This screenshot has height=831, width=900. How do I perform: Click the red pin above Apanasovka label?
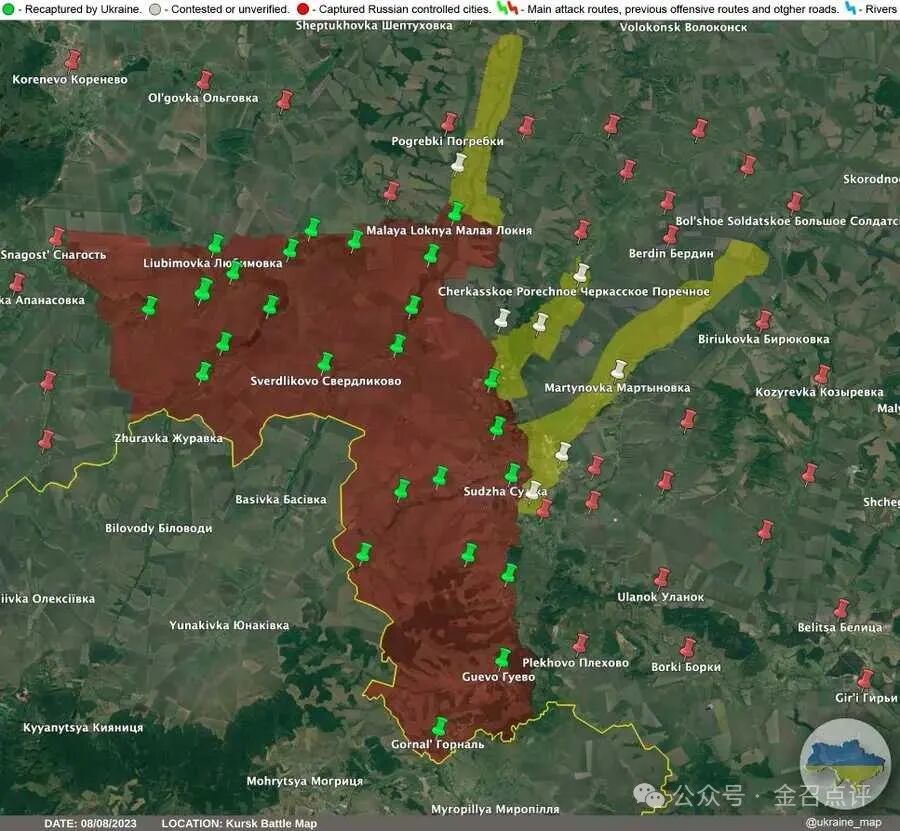pos(17,284)
